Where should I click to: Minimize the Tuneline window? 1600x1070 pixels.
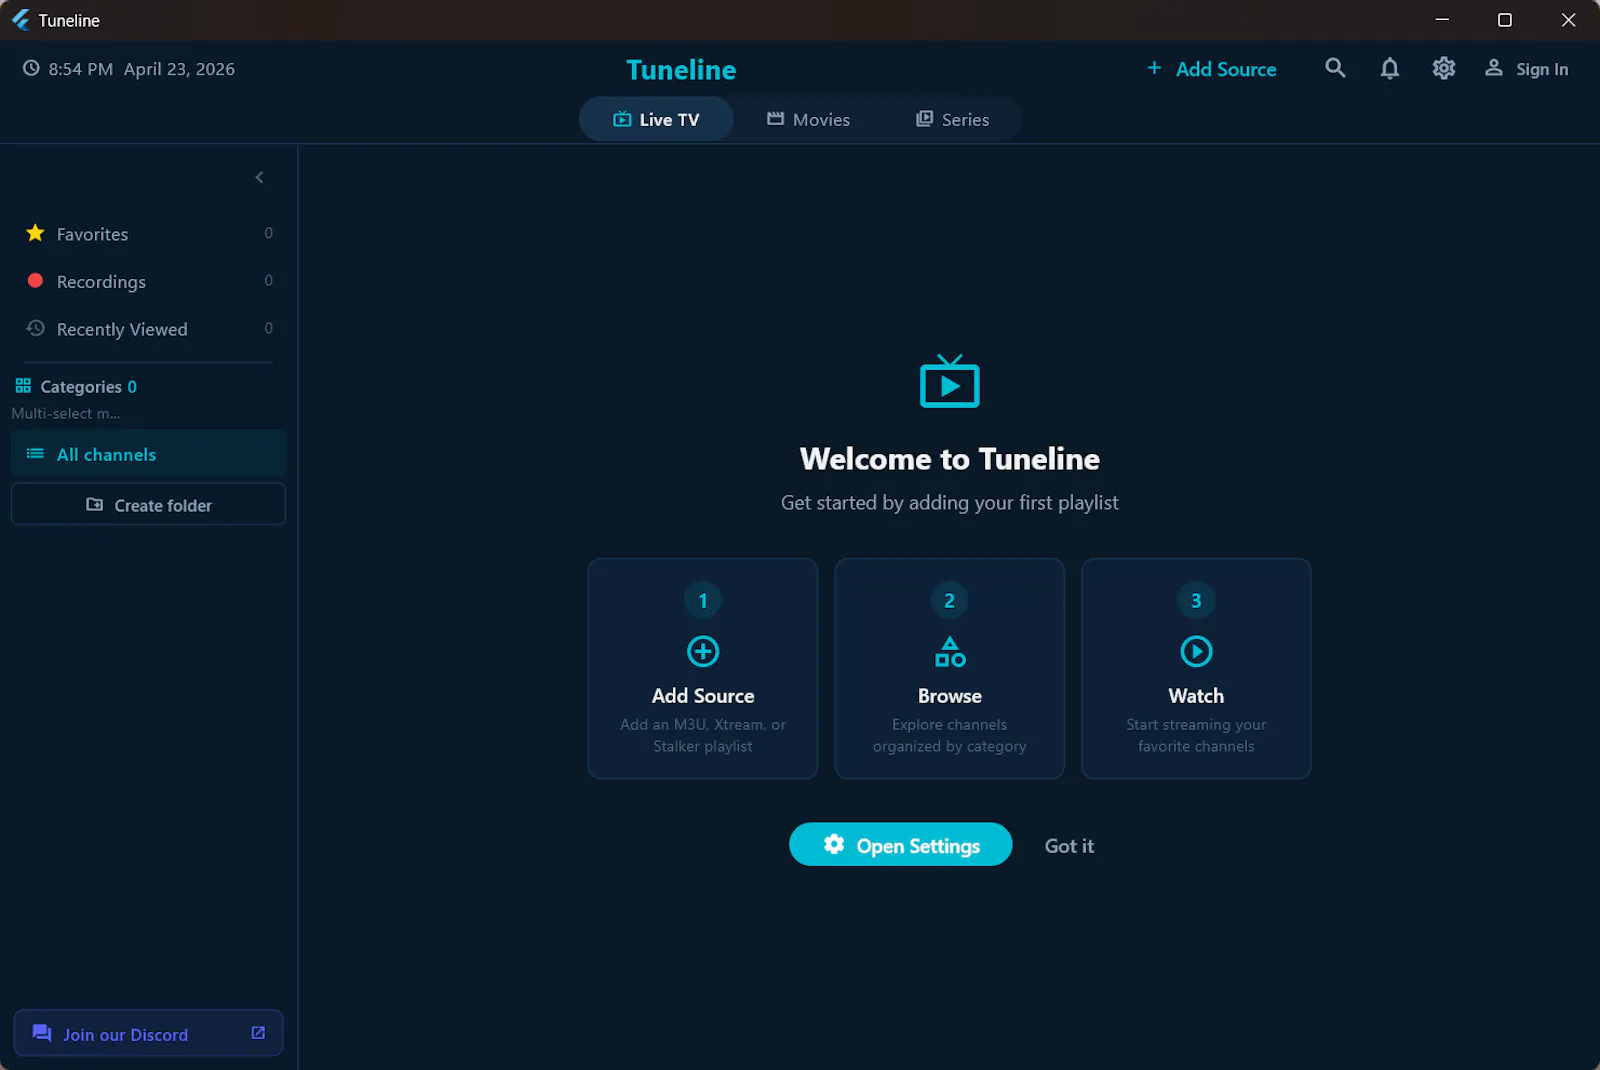coord(1441,20)
